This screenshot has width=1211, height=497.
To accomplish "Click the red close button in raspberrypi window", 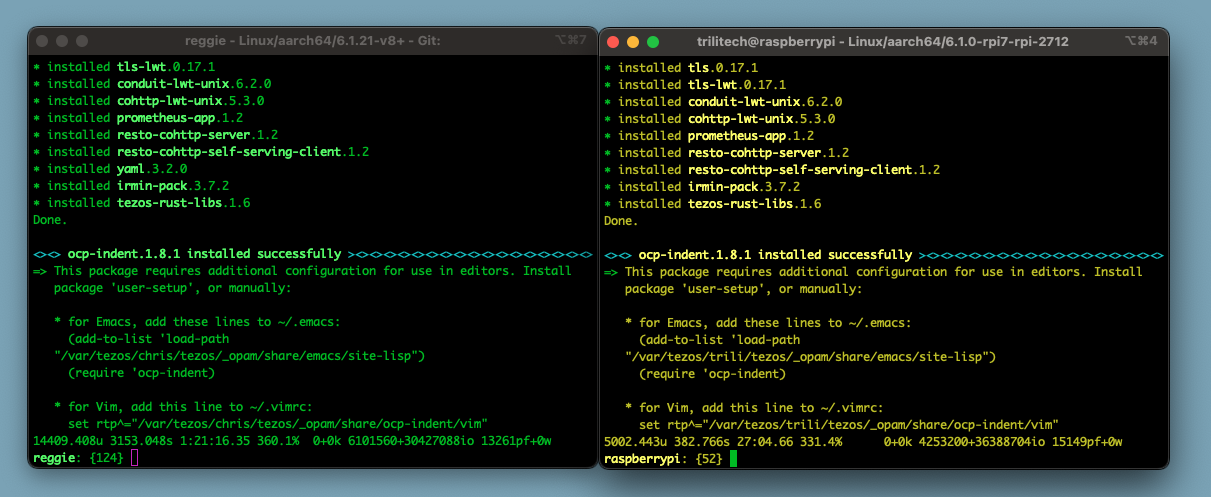I will click(614, 42).
